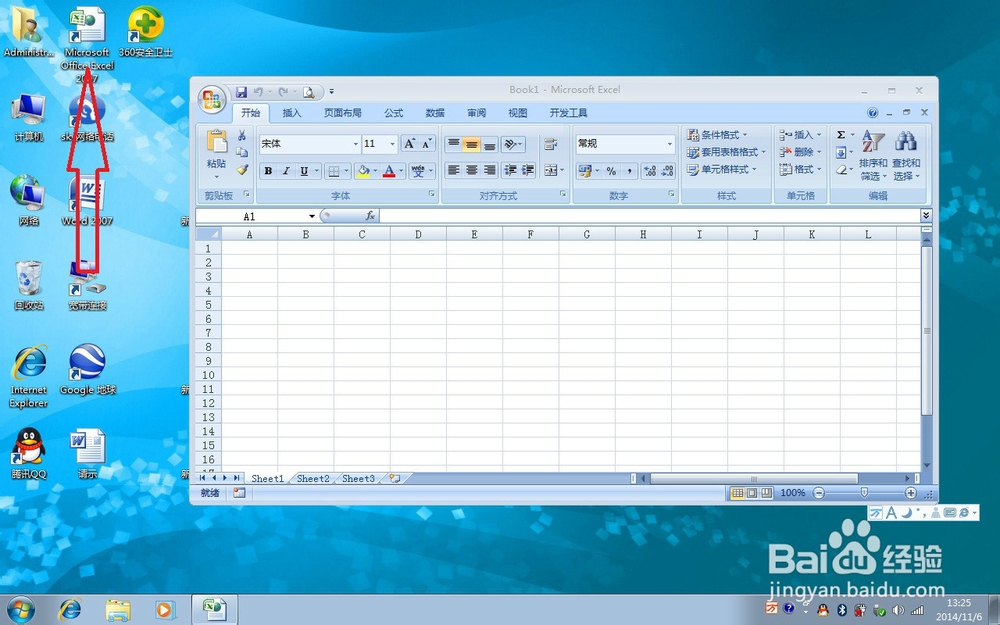Viewport: 1000px width, 625px height.
Task: Select the Sheet2 worksheet tab
Action: tap(313, 478)
